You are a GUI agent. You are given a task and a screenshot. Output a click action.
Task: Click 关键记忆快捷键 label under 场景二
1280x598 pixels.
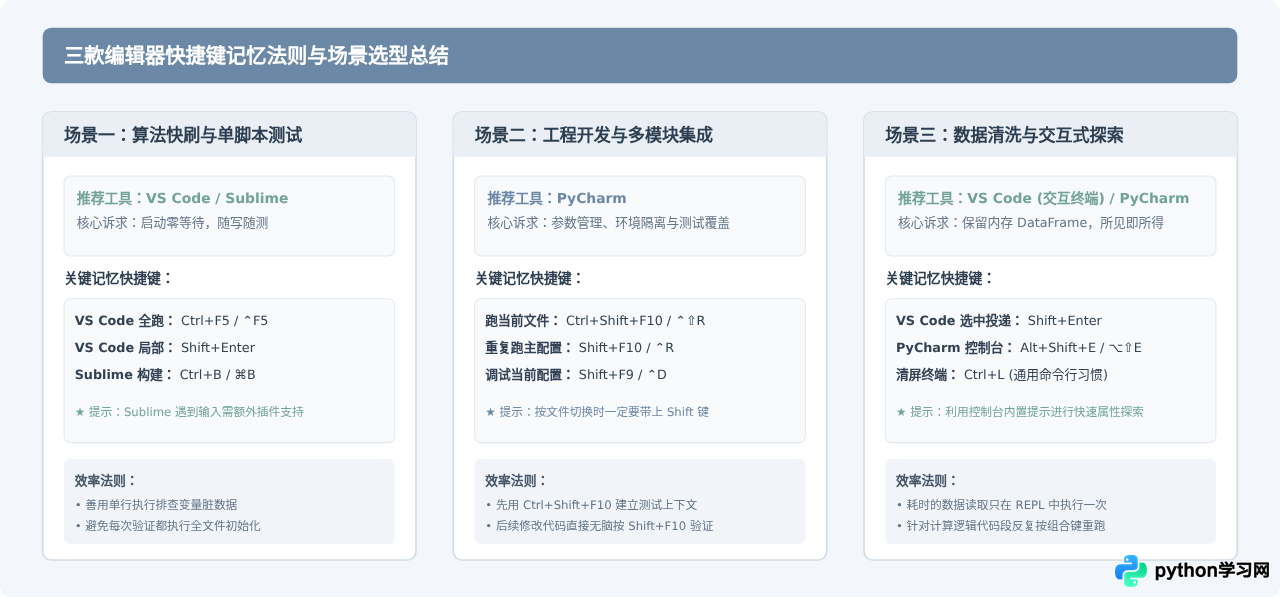pyautogui.click(x=530, y=279)
